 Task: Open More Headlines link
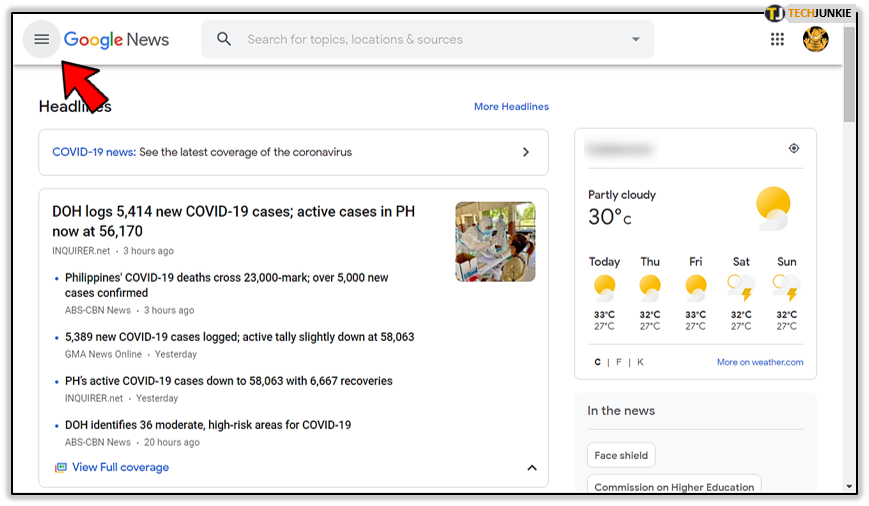[511, 106]
